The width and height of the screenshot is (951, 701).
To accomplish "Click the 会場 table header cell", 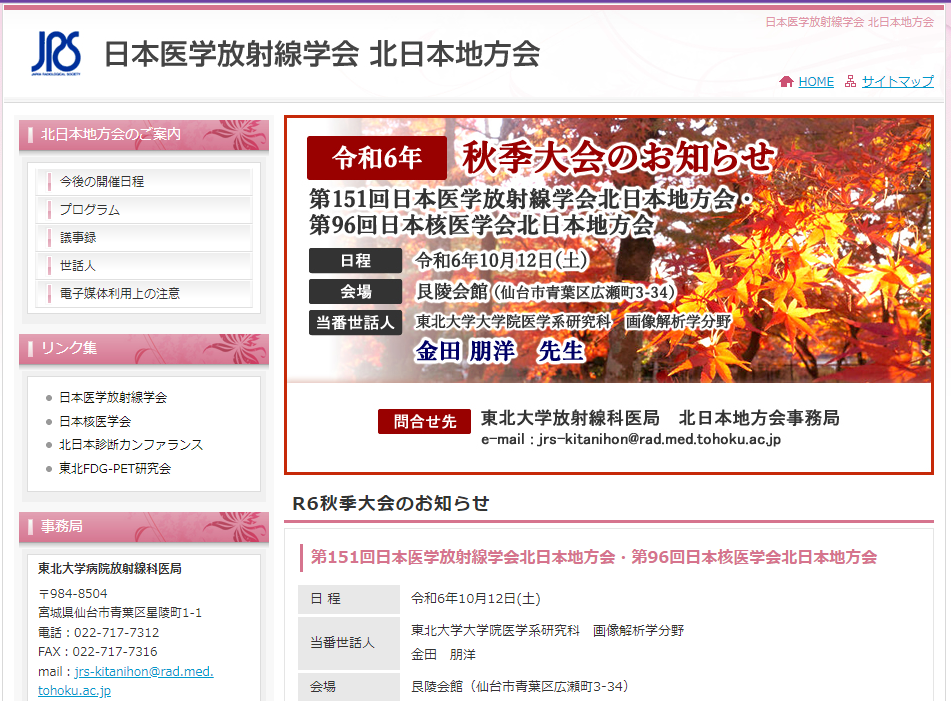I will 349,686.
